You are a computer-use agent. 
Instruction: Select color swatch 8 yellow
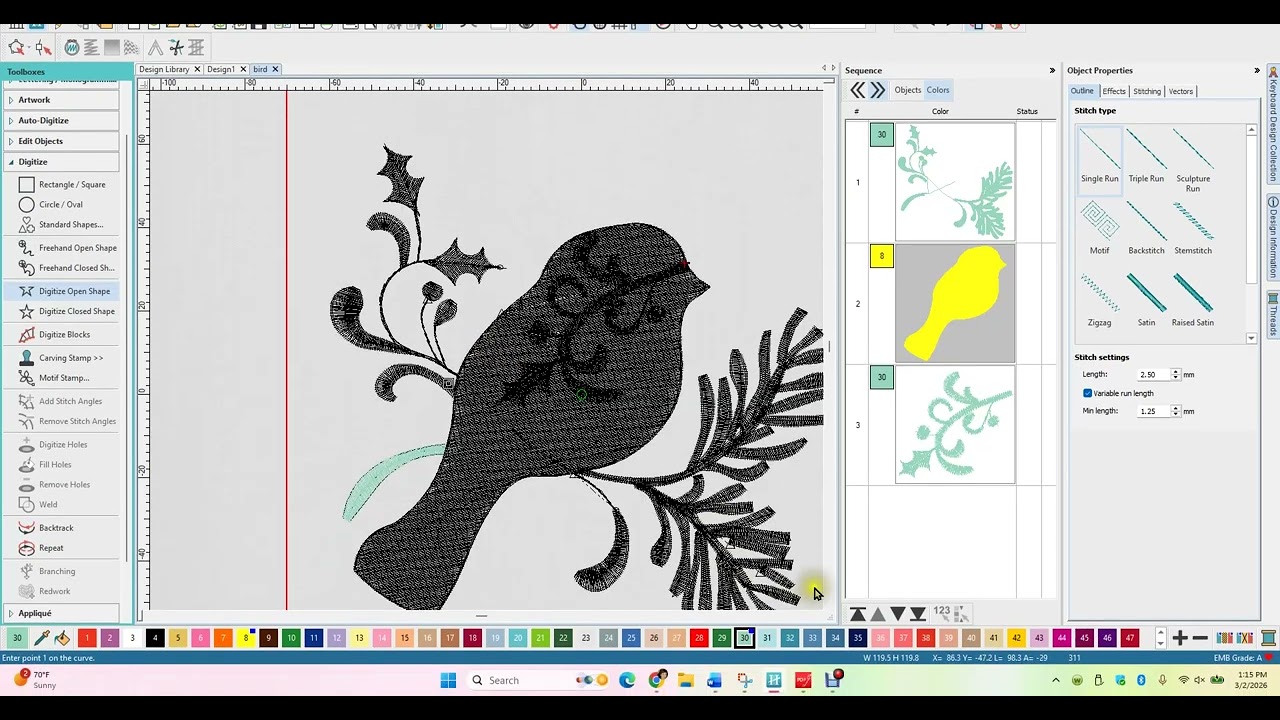[245, 638]
